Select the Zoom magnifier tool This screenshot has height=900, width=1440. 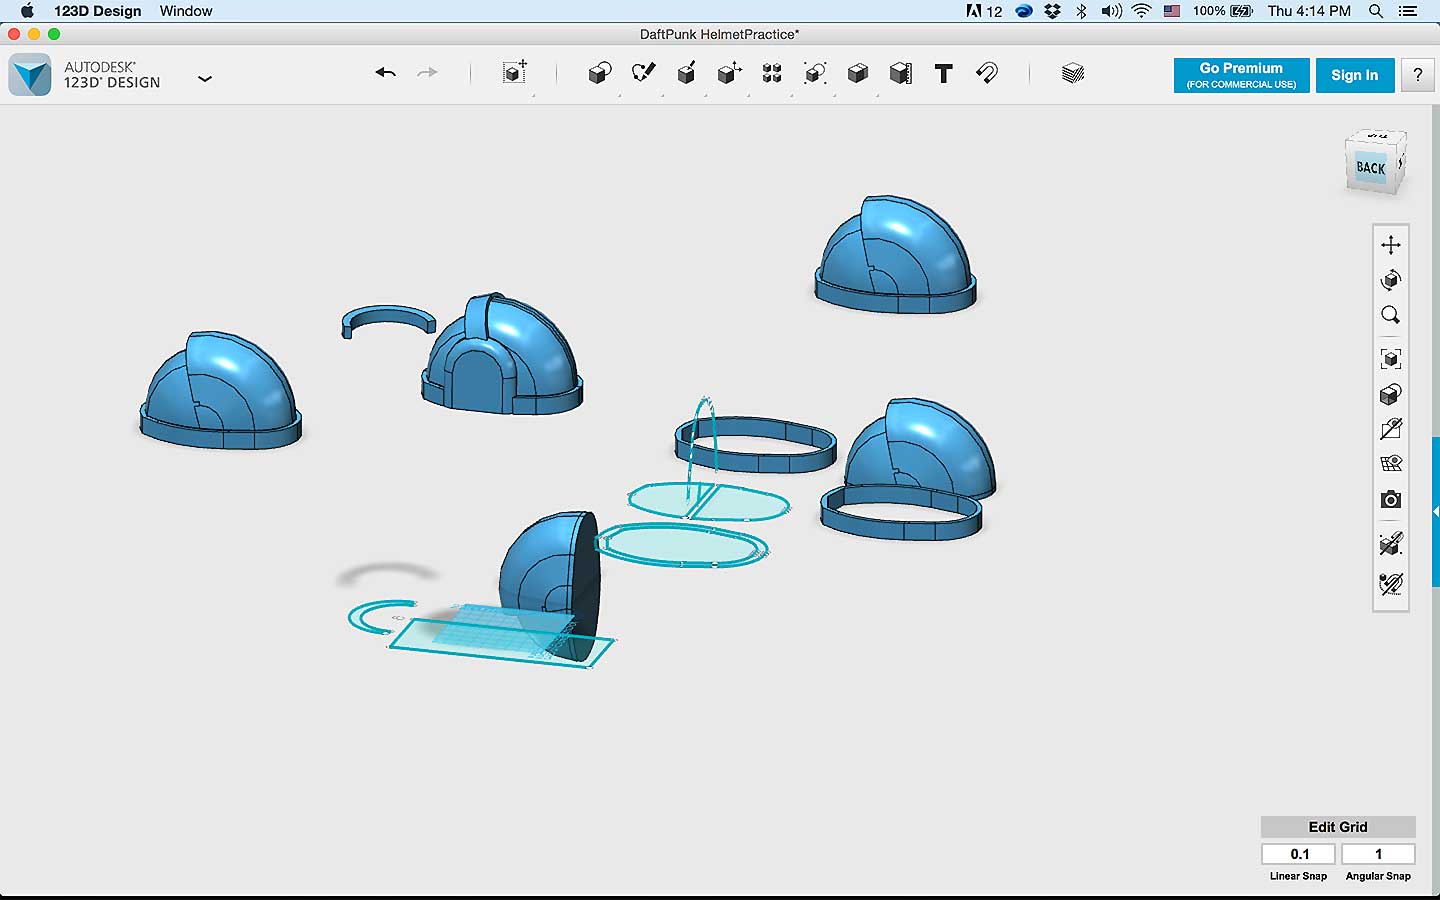(x=1391, y=315)
